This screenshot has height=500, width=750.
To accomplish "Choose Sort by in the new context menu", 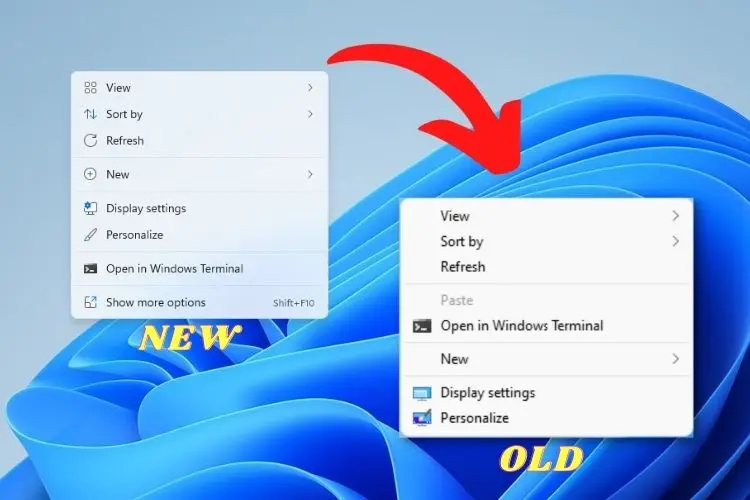I will pyautogui.click(x=199, y=114).
